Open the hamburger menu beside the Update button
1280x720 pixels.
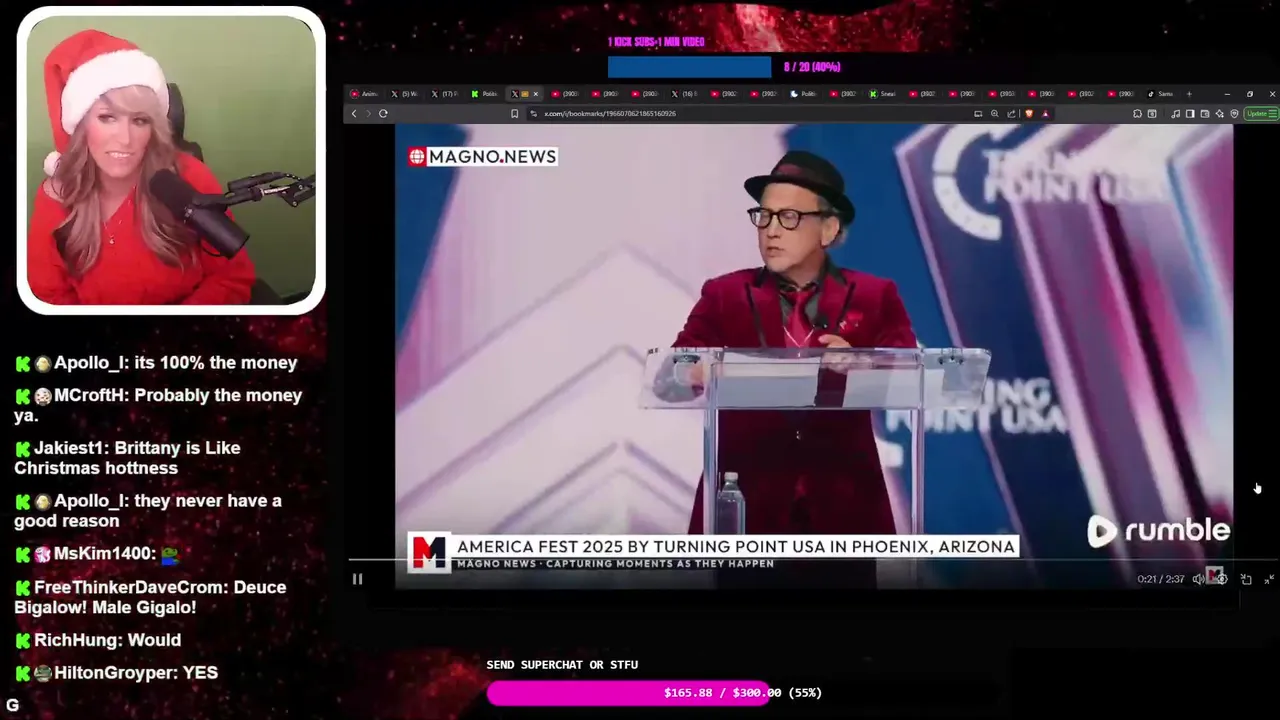(1272, 114)
